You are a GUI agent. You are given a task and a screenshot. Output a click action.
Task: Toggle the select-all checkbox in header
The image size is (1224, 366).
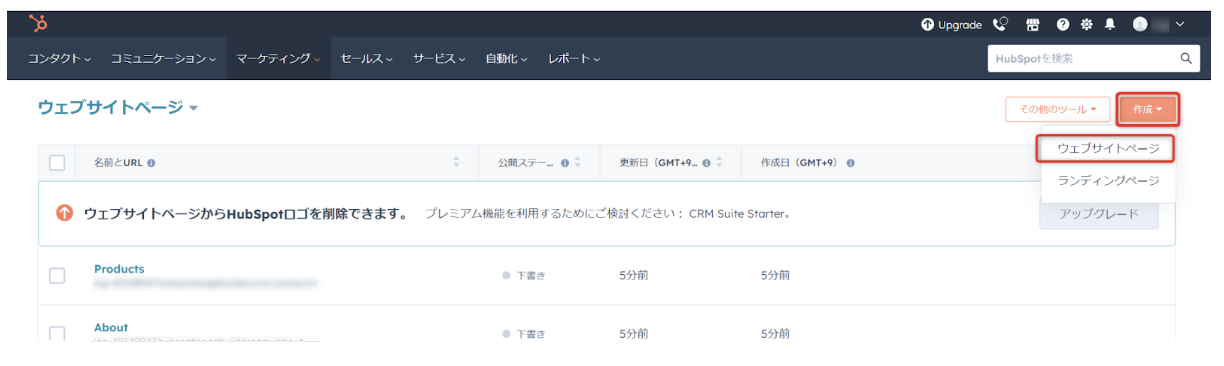57,163
